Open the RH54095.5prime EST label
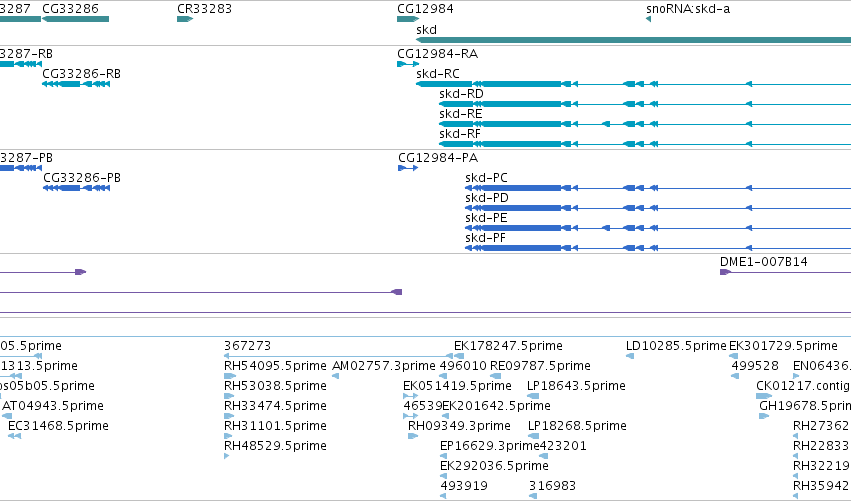The image size is (851, 501). pos(275,366)
